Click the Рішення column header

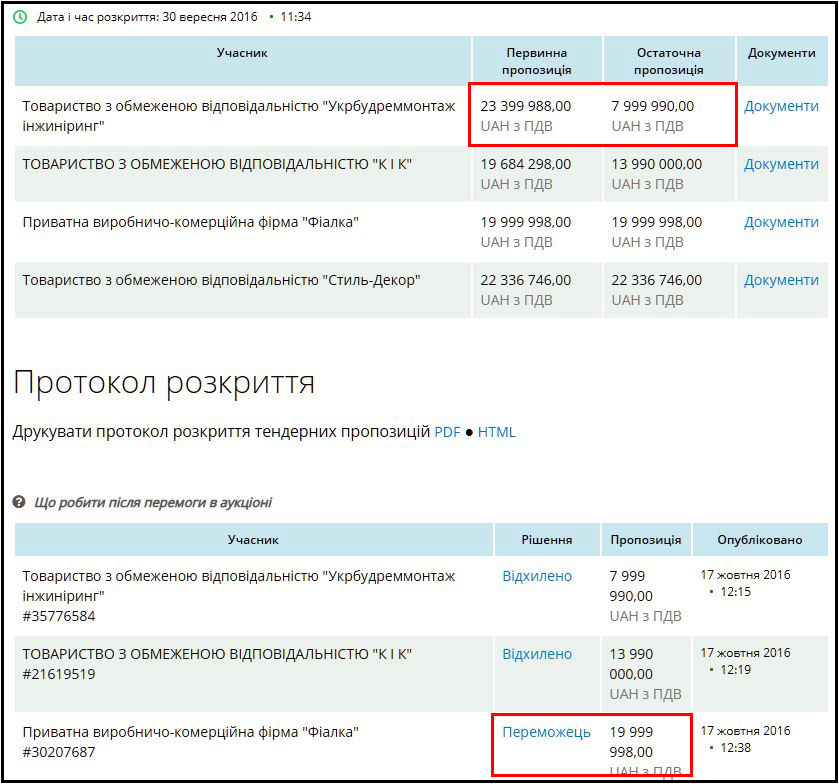[x=547, y=539]
